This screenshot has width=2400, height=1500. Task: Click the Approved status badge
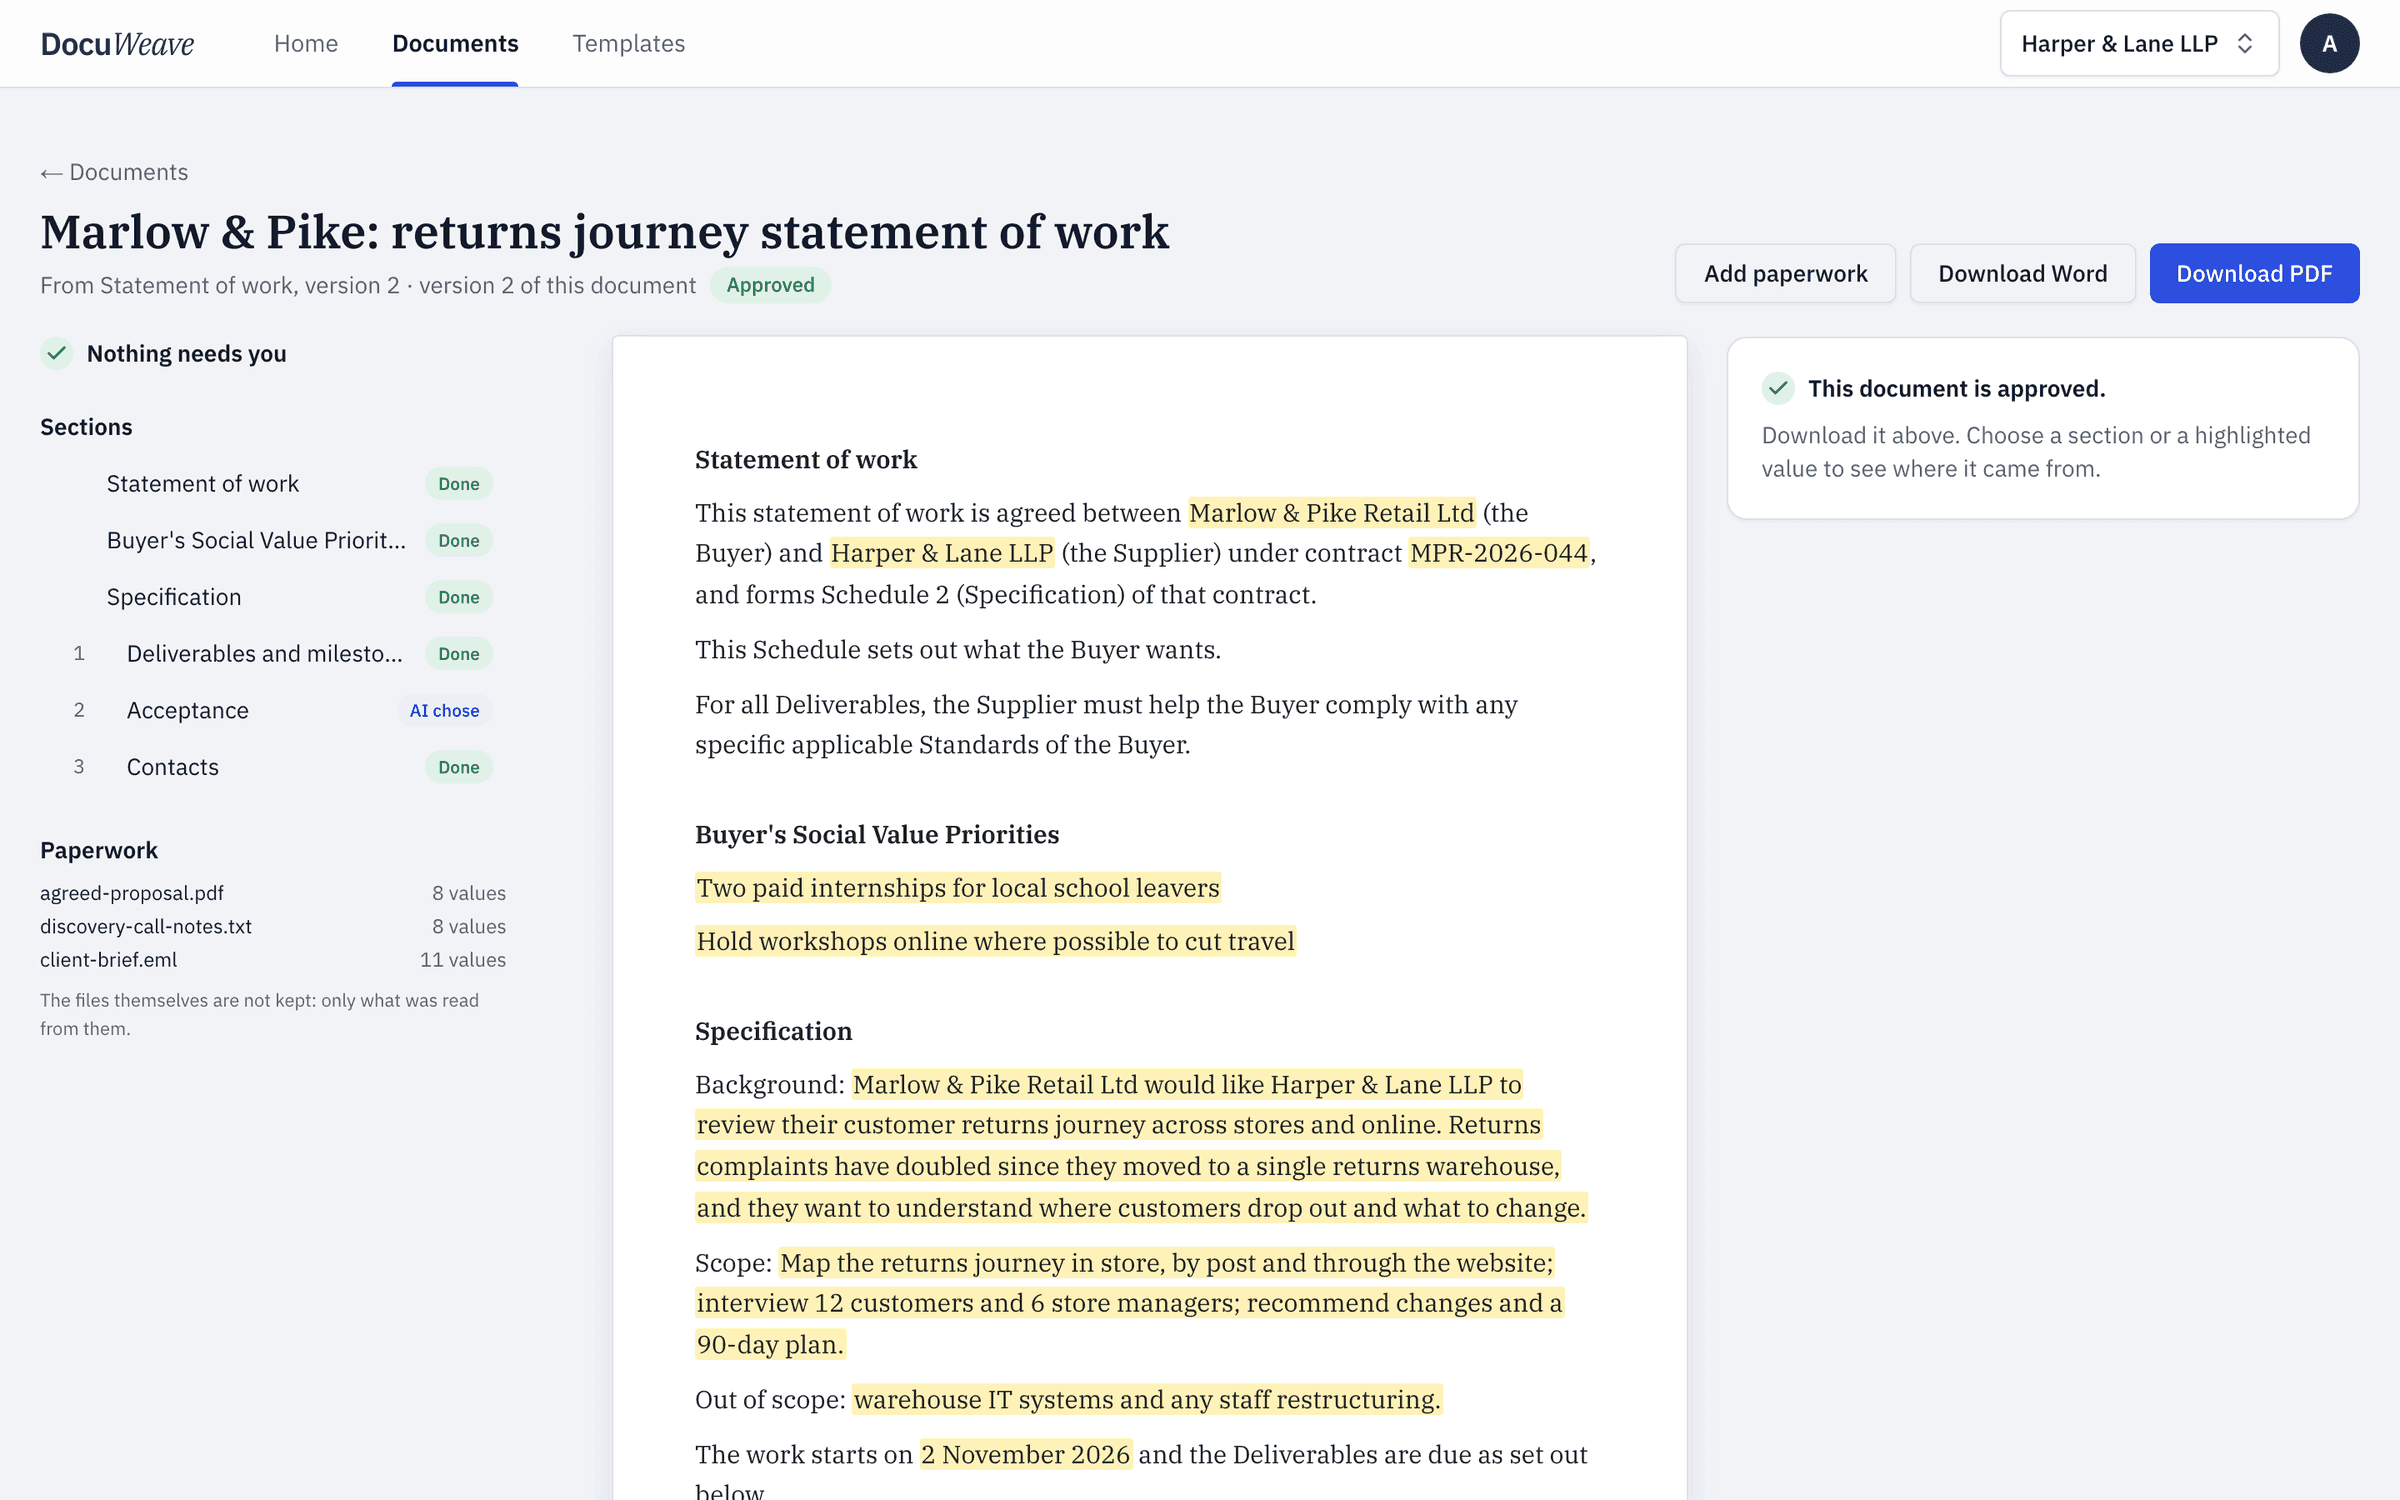[x=770, y=285]
